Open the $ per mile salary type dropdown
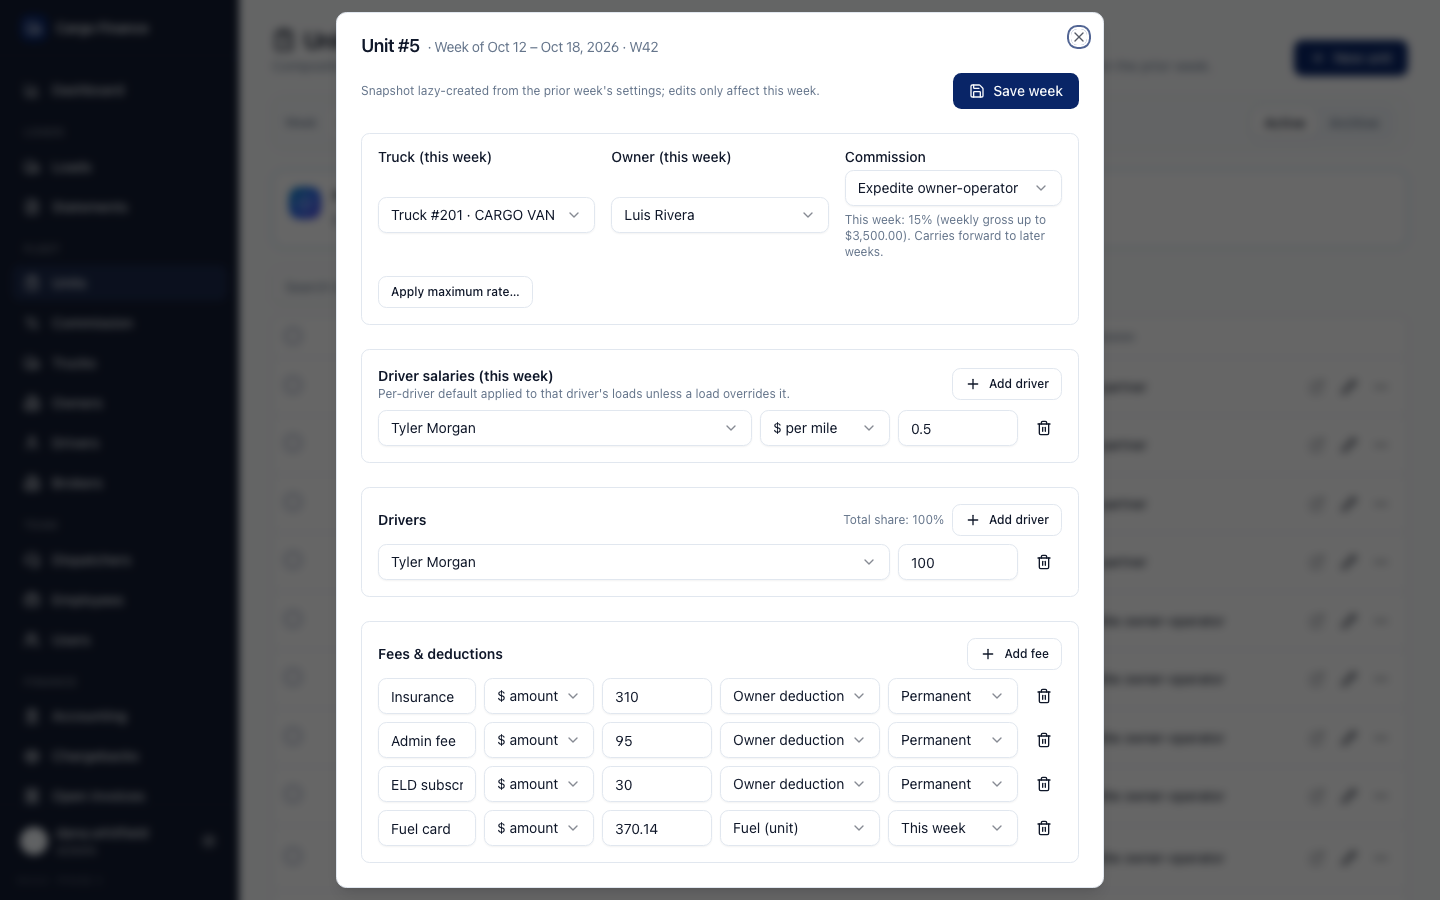Viewport: 1440px width, 900px height. (x=824, y=428)
